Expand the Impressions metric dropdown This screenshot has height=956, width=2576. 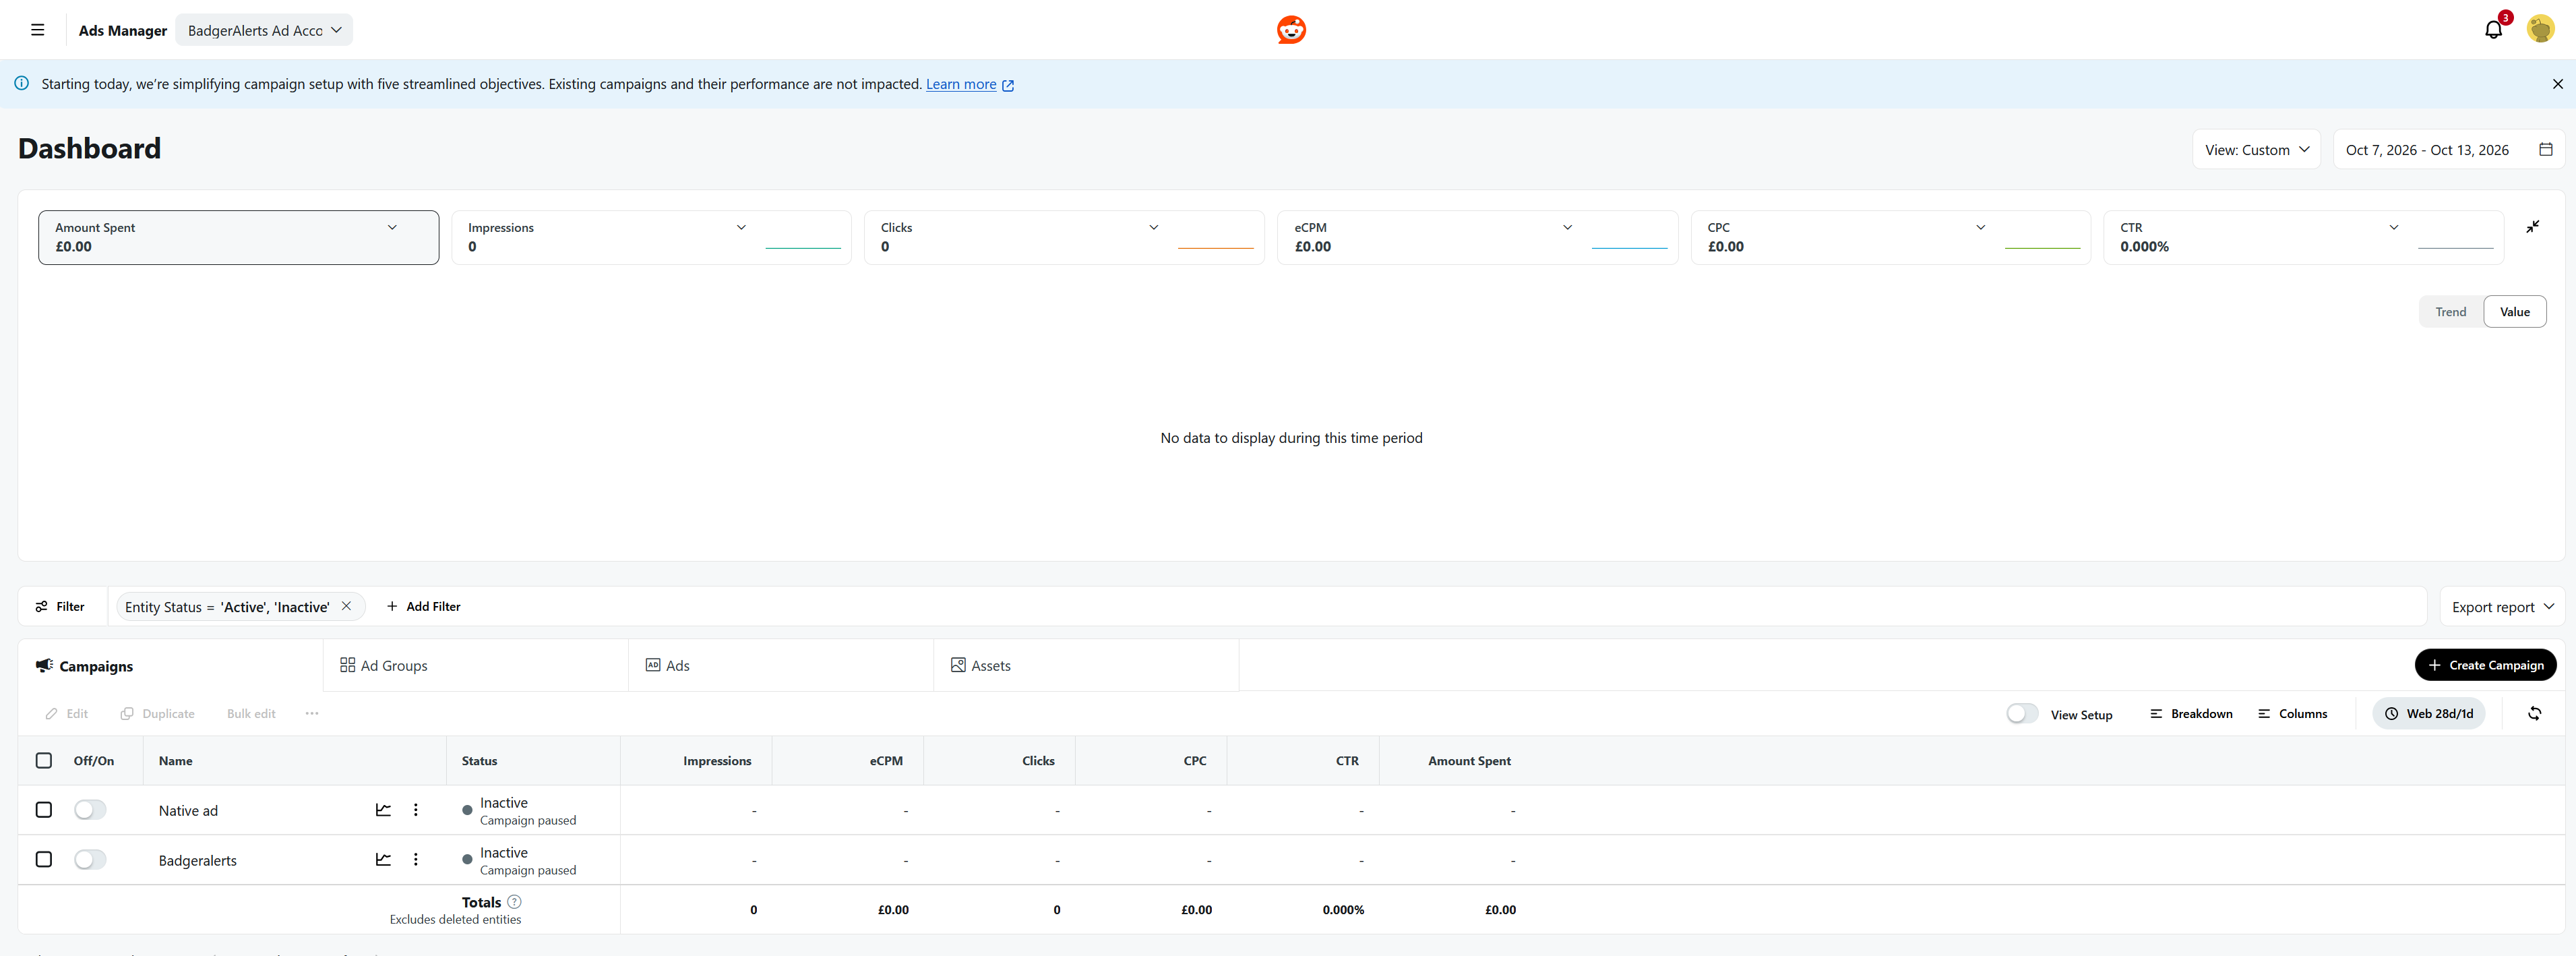click(741, 227)
